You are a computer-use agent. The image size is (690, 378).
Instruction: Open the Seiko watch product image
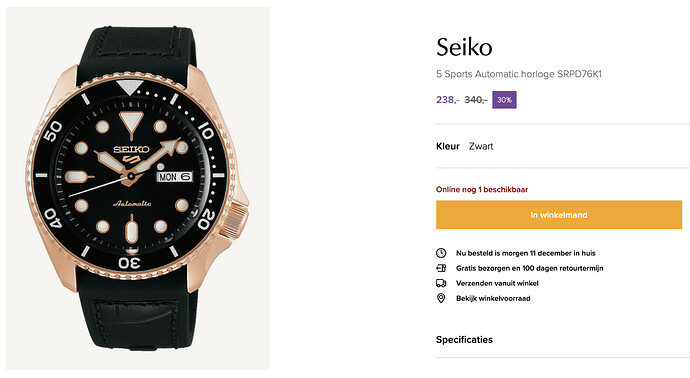(x=137, y=188)
